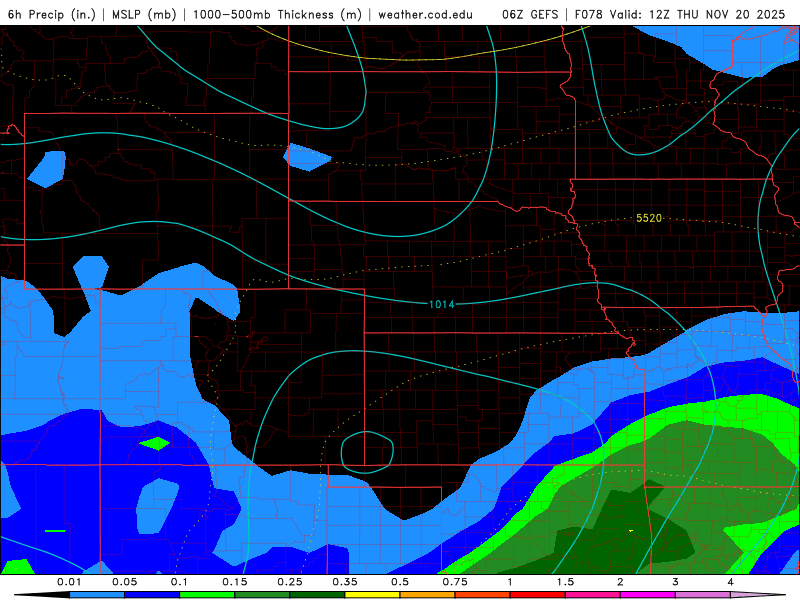Click the red 1–1.5 legend swatch
The height and width of the screenshot is (600, 800).
(x=538, y=595)
